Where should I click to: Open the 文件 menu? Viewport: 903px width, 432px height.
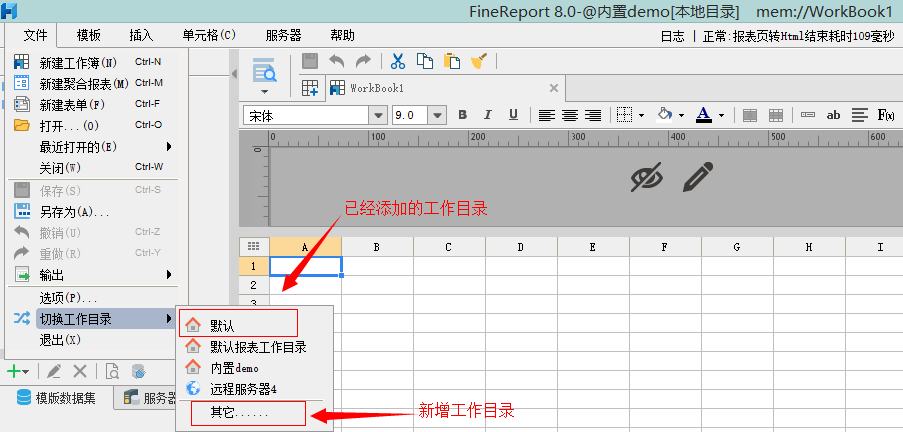click(36, 36)
